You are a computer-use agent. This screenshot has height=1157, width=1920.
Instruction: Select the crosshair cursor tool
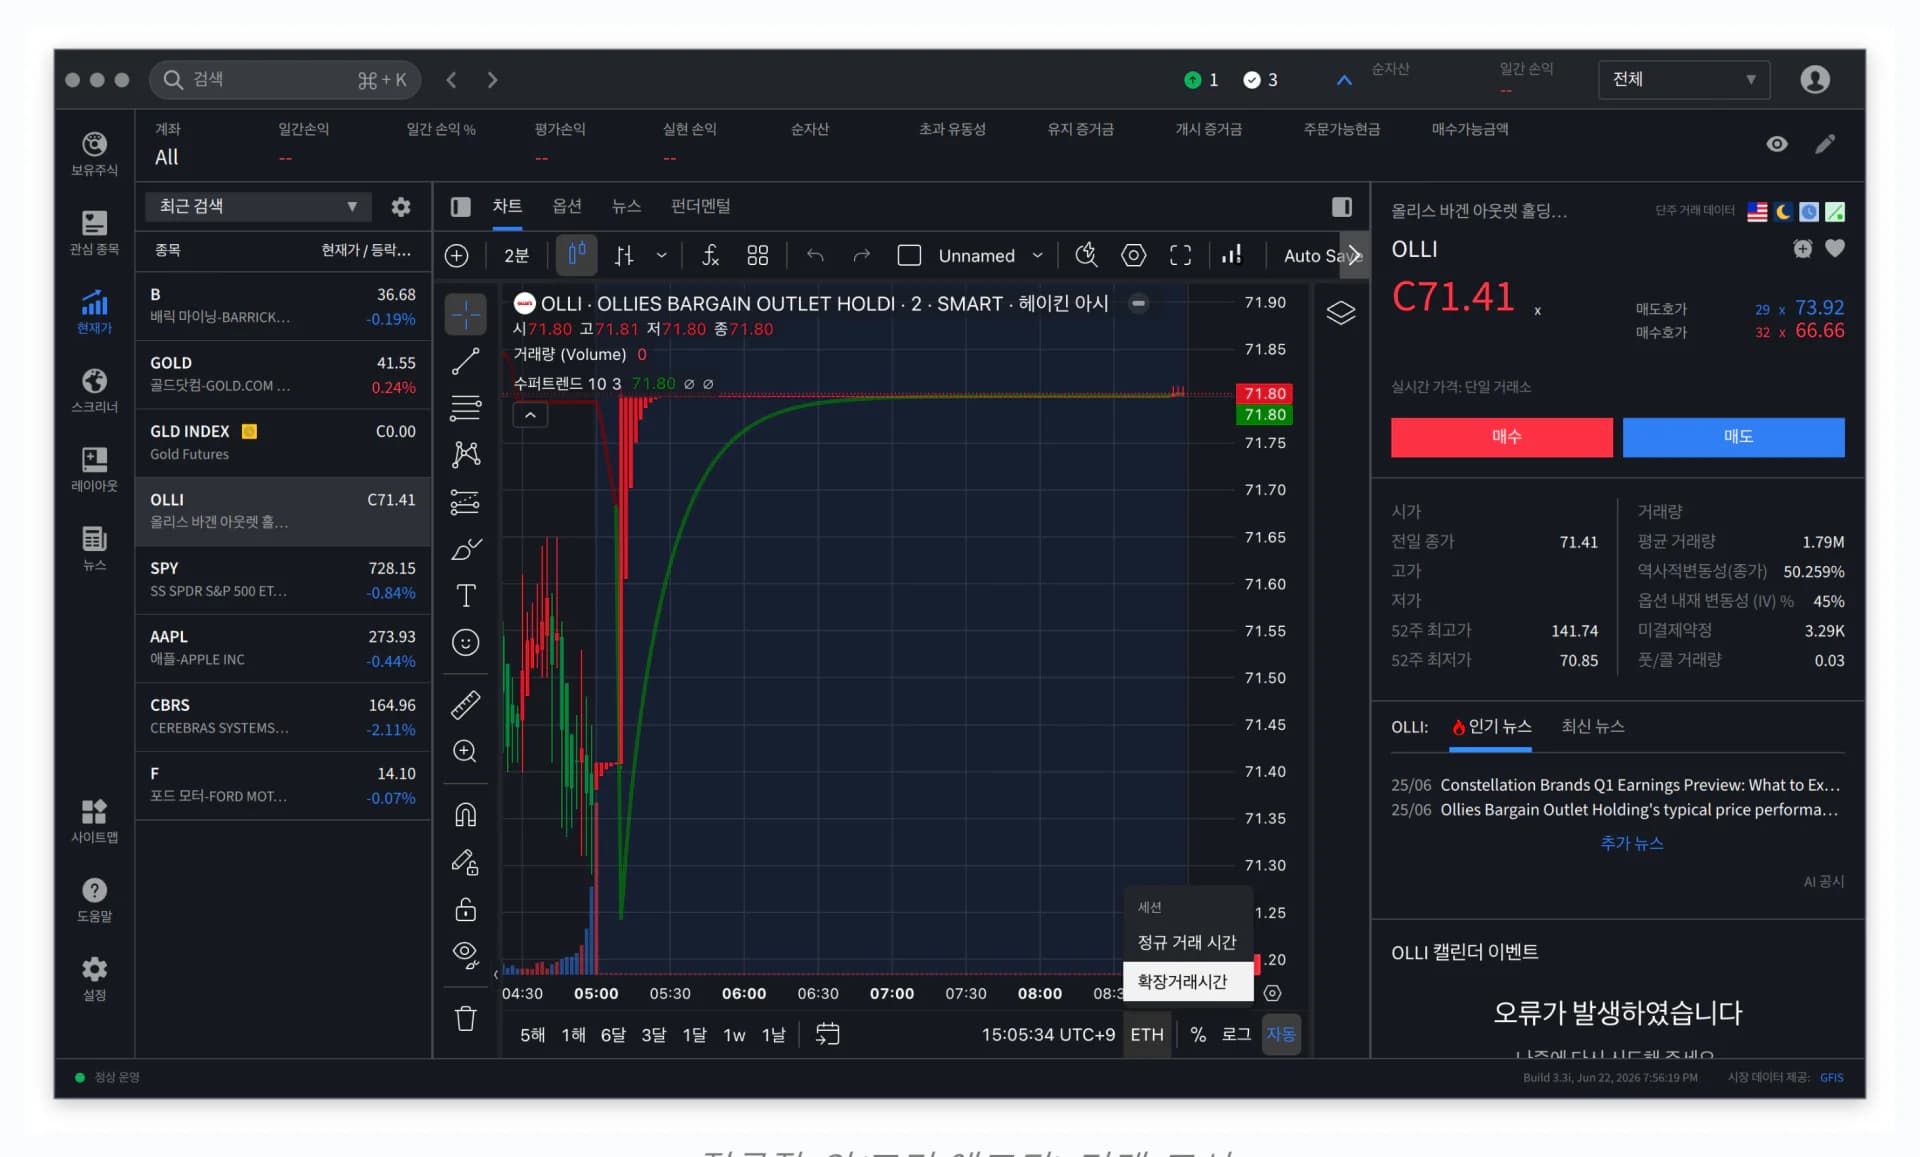point(466,314)
